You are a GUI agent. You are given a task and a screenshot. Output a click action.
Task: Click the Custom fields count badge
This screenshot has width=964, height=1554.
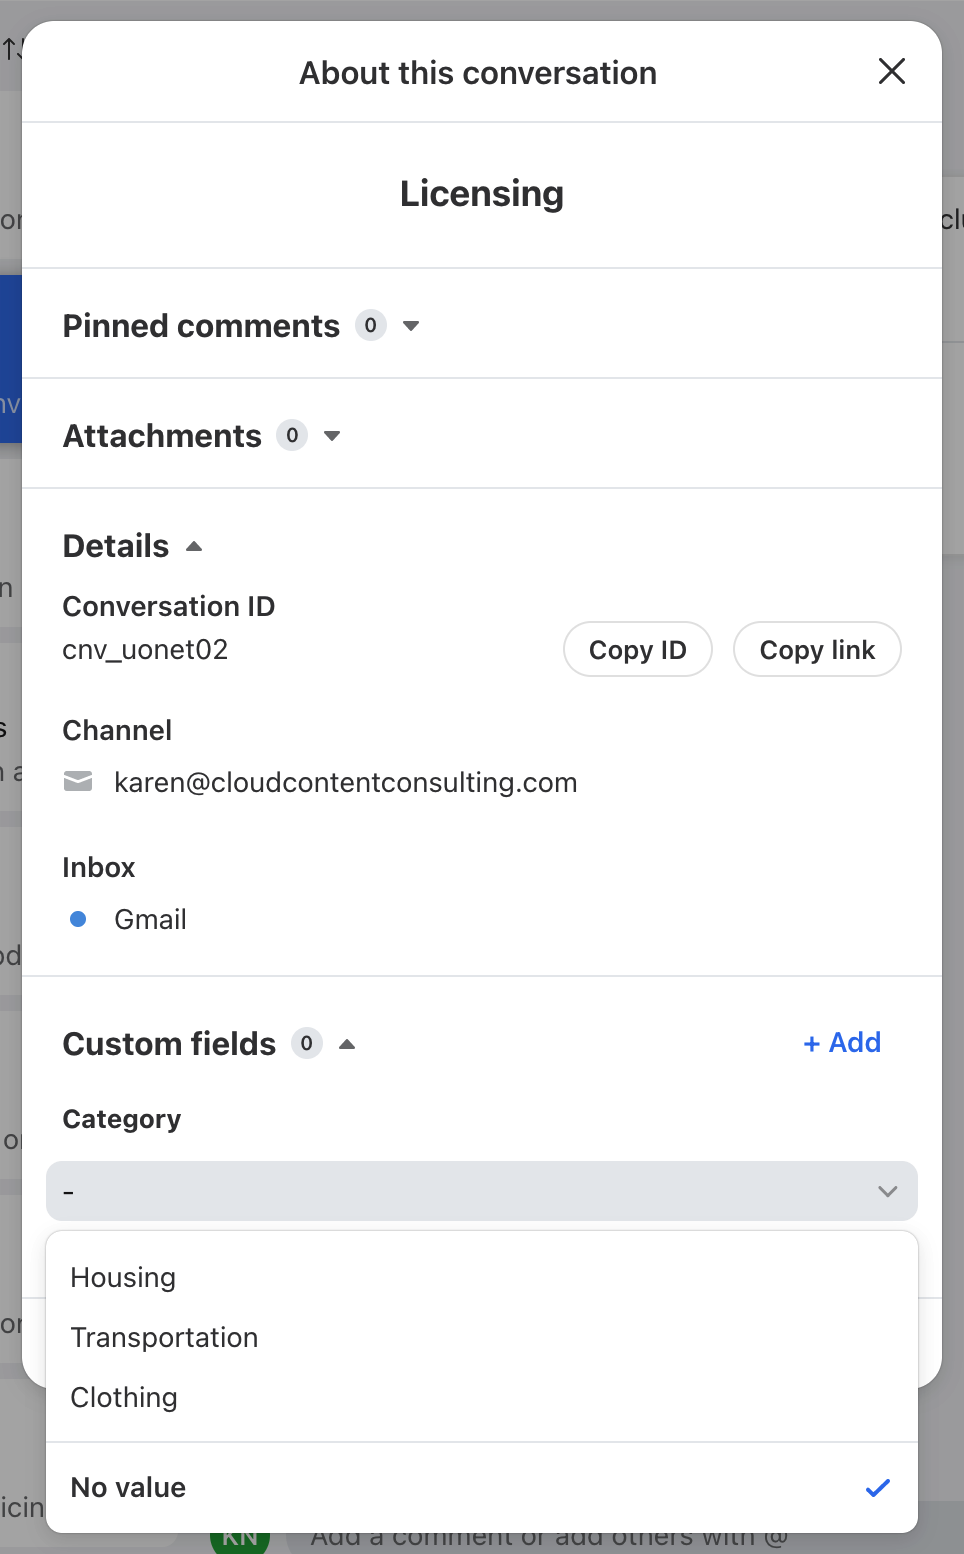click(307, 1044)
